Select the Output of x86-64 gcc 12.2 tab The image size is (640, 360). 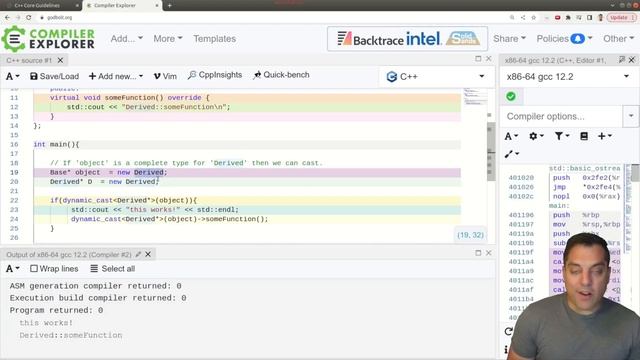point(69,255)
